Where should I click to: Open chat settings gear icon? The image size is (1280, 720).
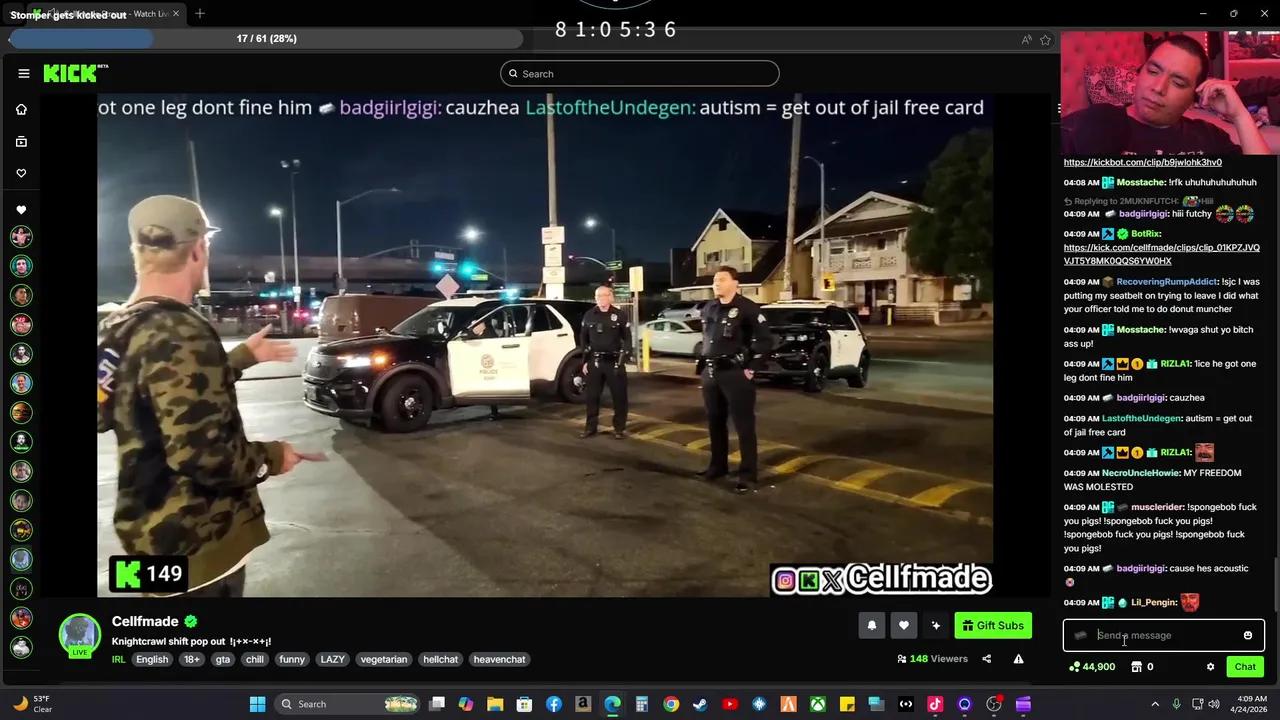point(1210,667)
